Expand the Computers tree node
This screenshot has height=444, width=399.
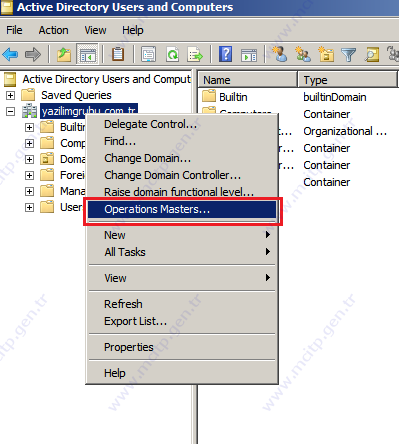(x=29, y=143)
